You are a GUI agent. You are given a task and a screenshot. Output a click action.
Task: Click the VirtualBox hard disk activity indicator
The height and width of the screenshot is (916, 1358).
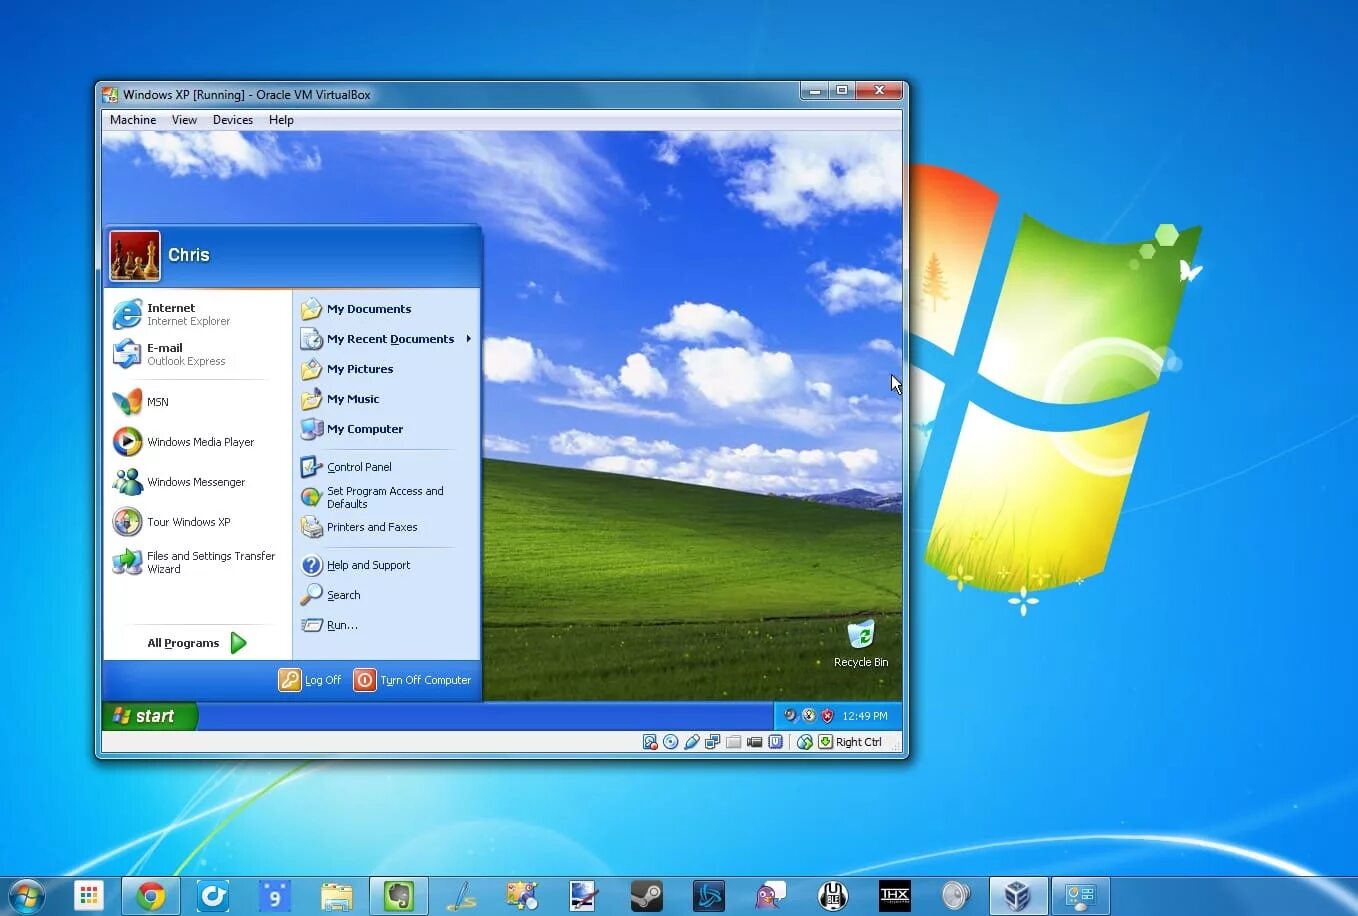(x=650, y=742)
